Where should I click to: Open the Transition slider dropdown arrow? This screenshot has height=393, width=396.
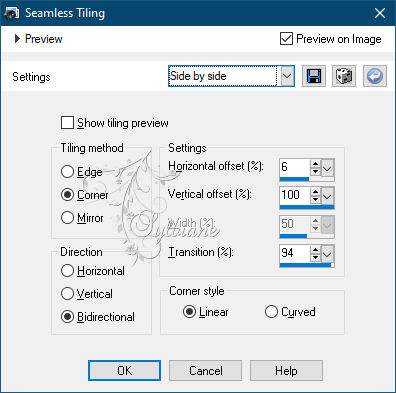click(327, 254)
